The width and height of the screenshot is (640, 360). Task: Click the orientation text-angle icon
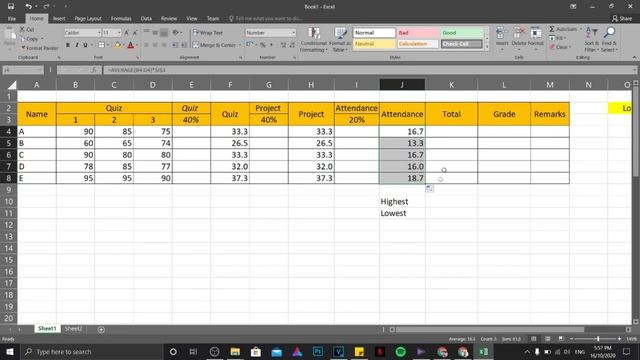pyautogui.click(x=176, y=33)
